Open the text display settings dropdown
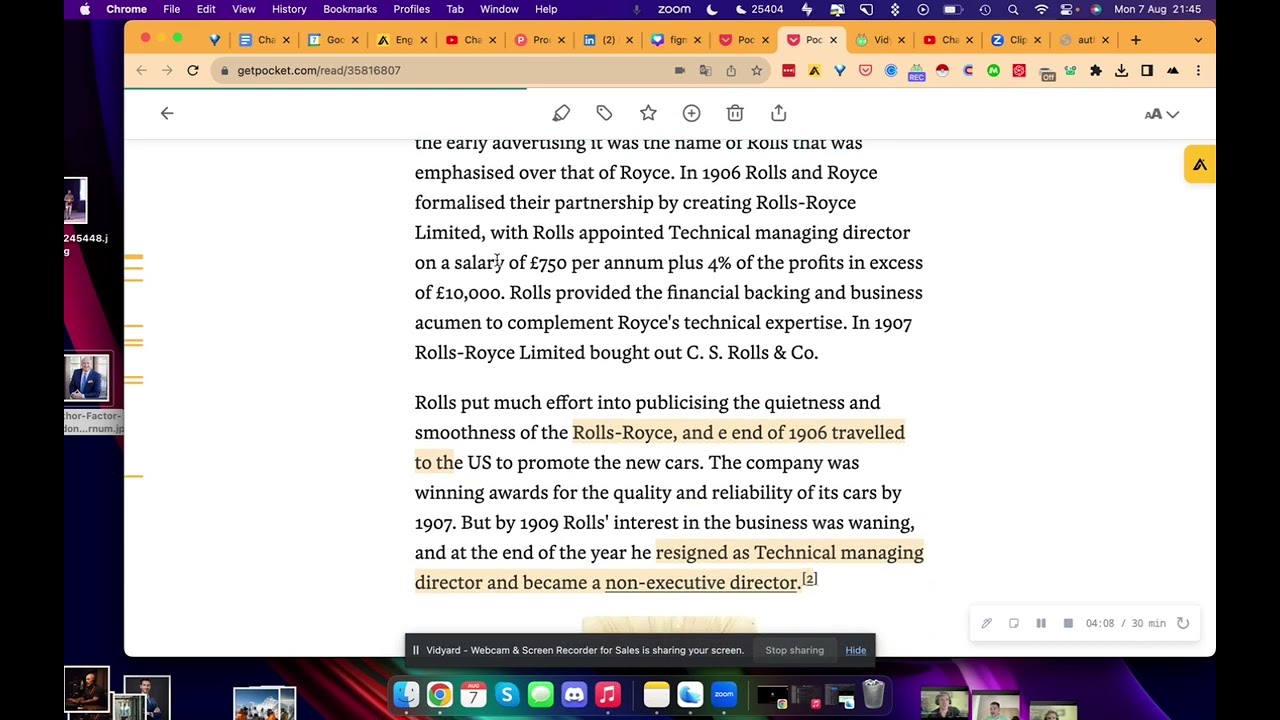 point(1162,114)
